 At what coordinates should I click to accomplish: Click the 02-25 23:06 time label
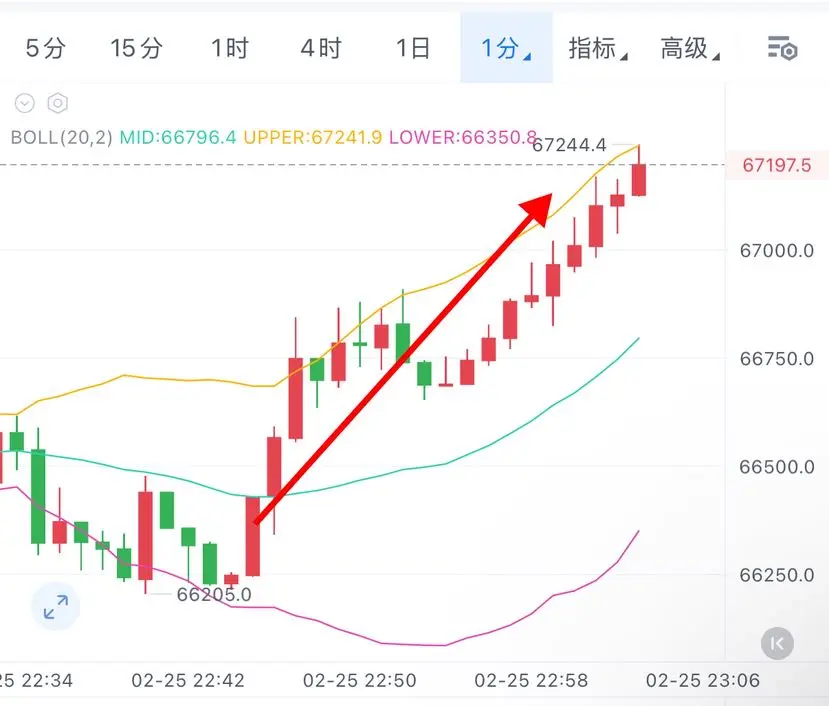coord(703,680)
